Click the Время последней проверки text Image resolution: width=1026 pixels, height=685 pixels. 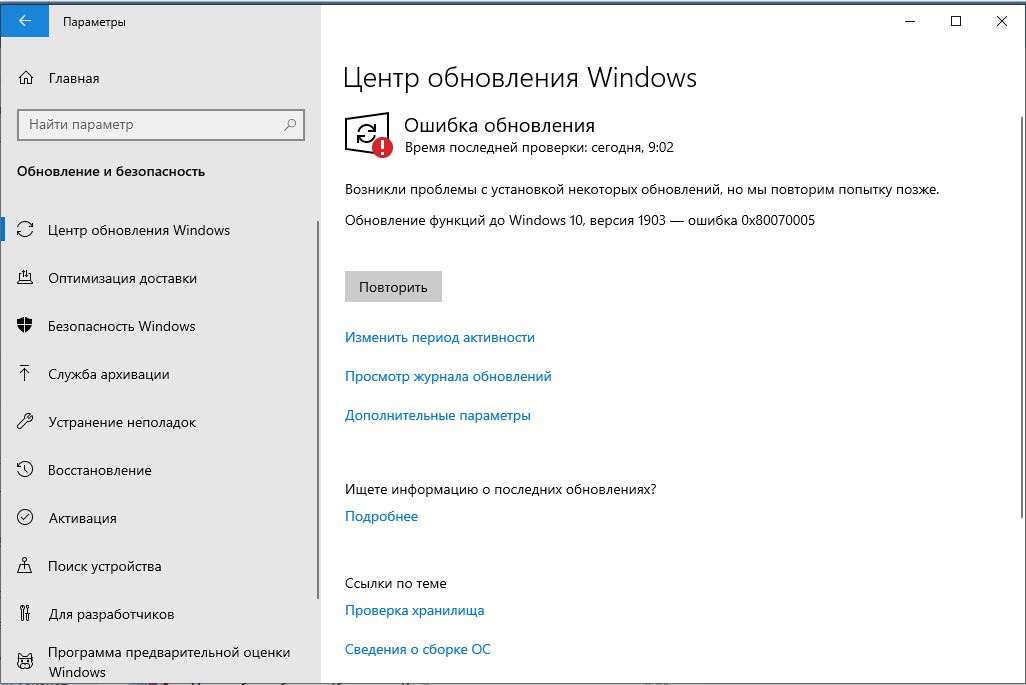(x=539, y=147)
